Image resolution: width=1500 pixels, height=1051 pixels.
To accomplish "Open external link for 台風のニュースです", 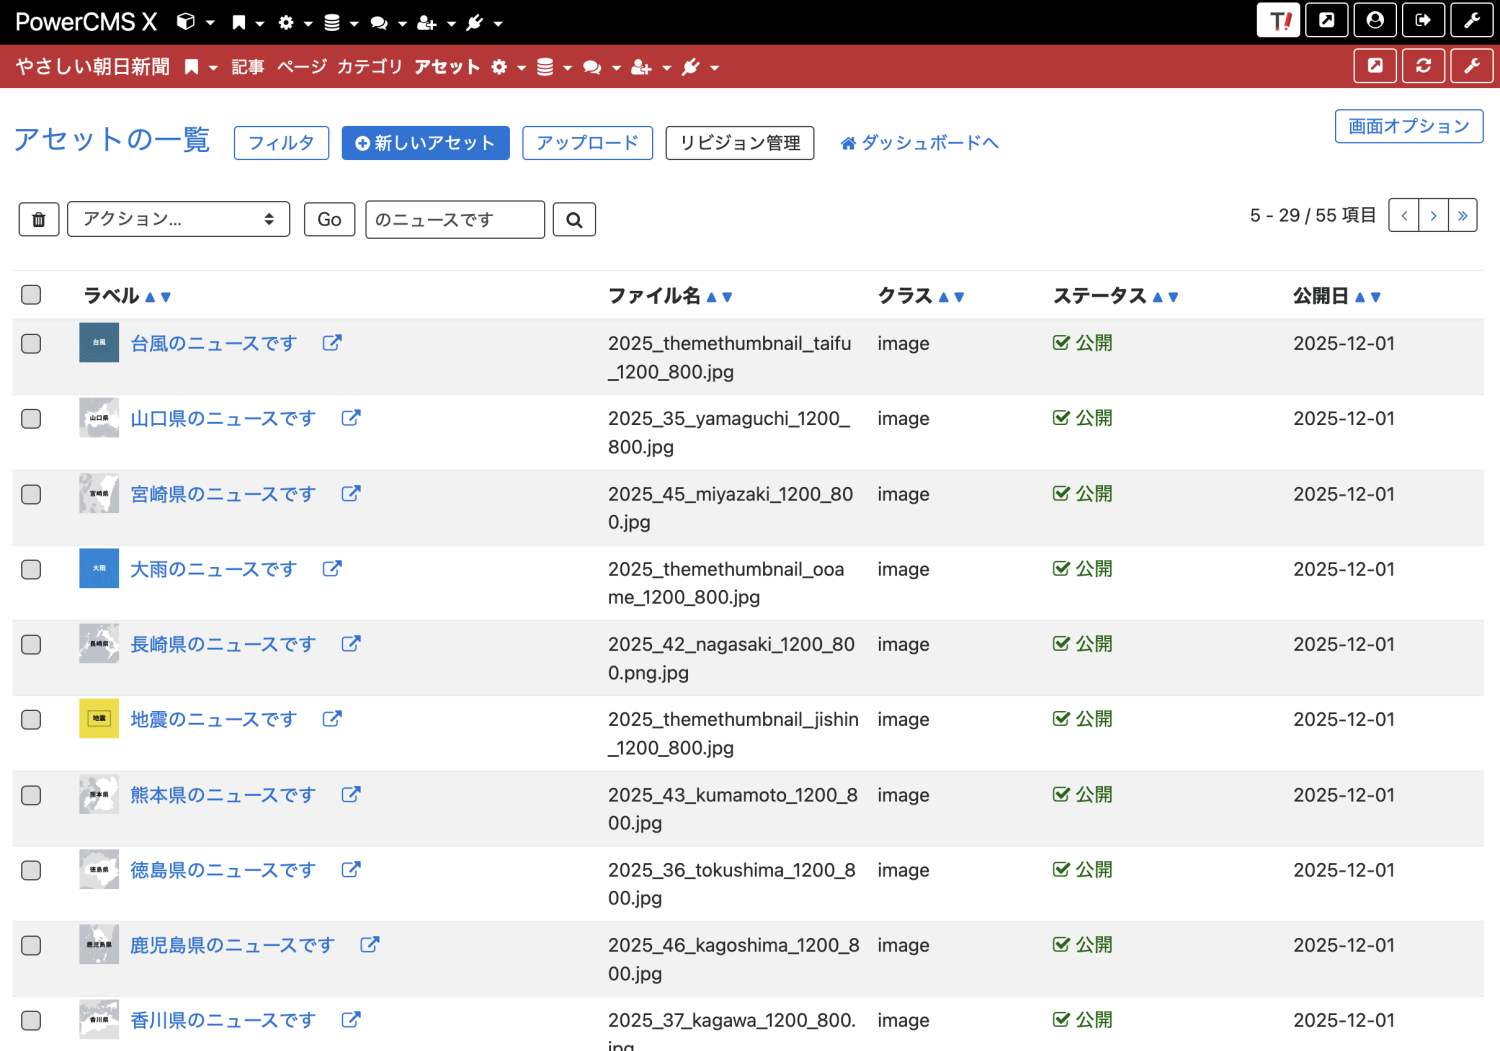I will pyautogui.click(x=332, y=343).
